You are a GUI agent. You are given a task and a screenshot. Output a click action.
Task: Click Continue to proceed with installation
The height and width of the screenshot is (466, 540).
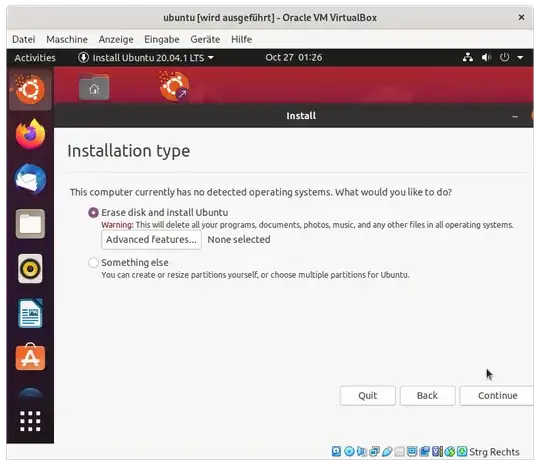tap(497, 395)
